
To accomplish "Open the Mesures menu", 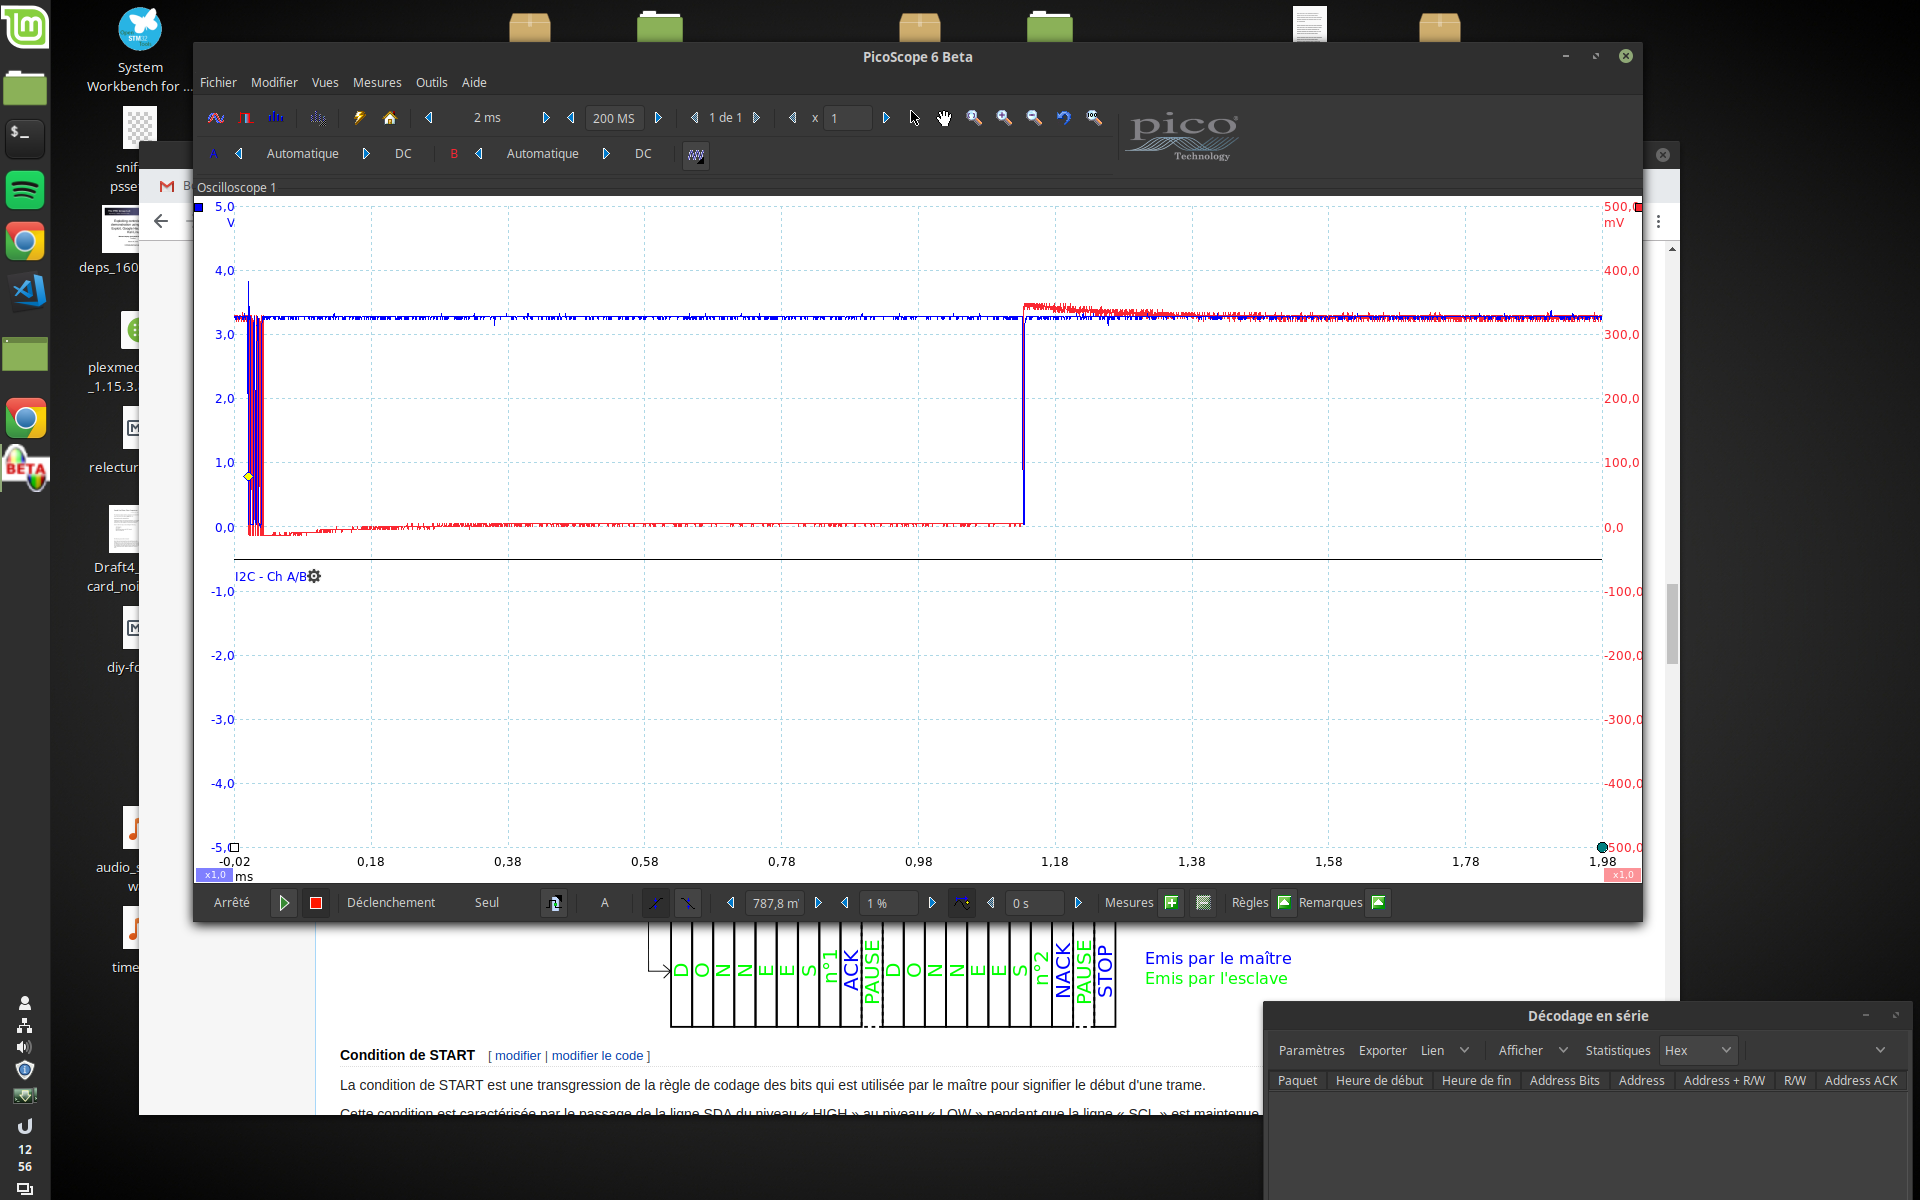I will 377,83.
